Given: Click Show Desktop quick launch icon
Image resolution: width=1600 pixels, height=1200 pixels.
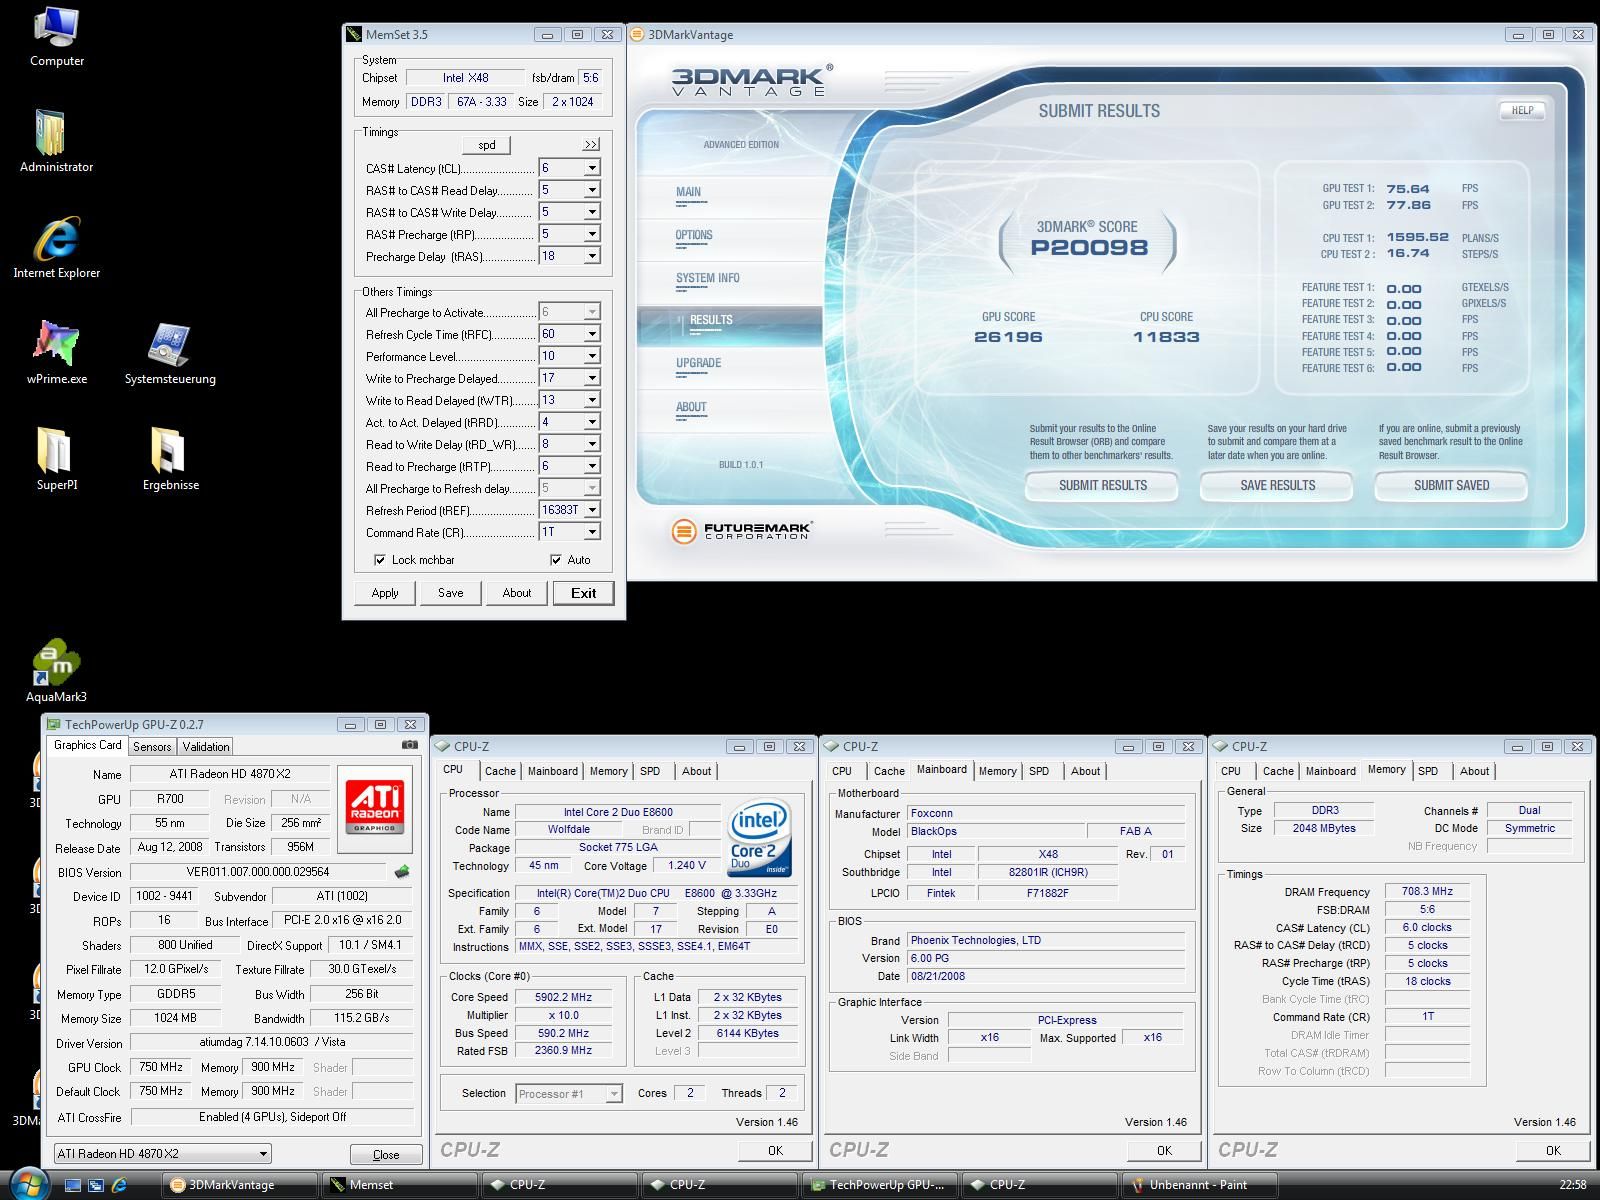Looking at the screenshot, I should coord(73,1185).
